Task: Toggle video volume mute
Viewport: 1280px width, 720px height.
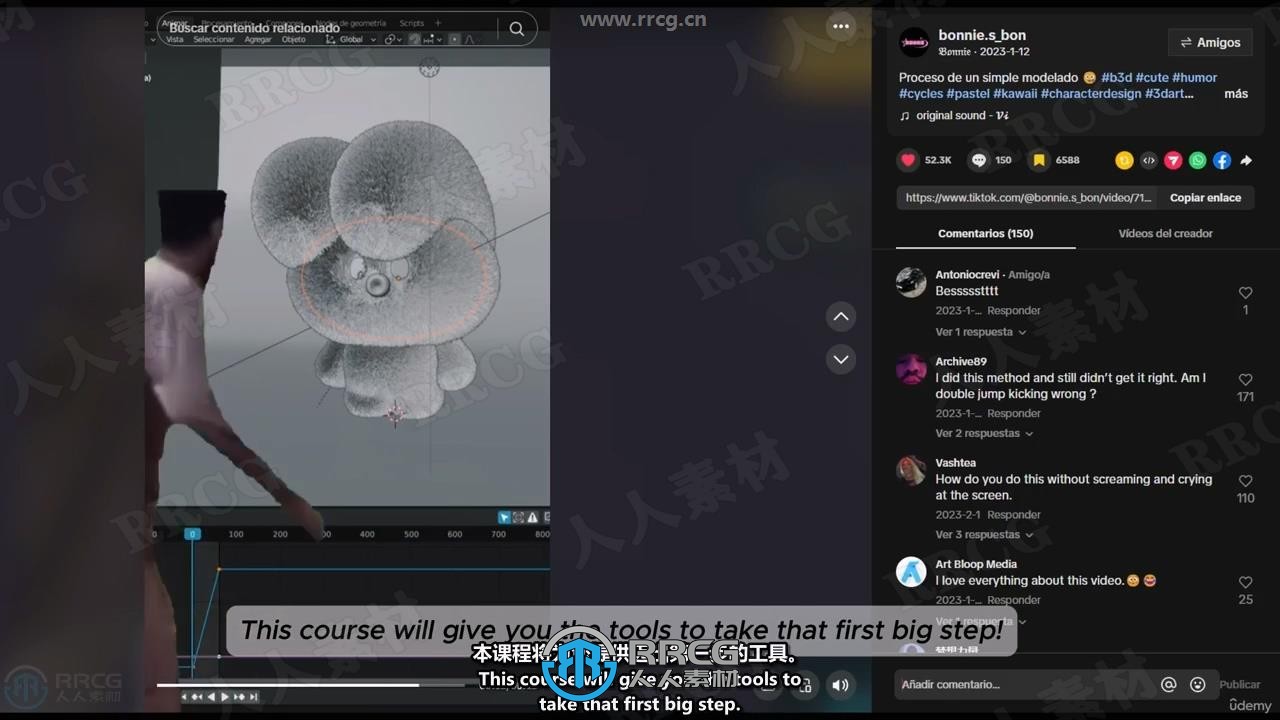Action: click(840, 684)
